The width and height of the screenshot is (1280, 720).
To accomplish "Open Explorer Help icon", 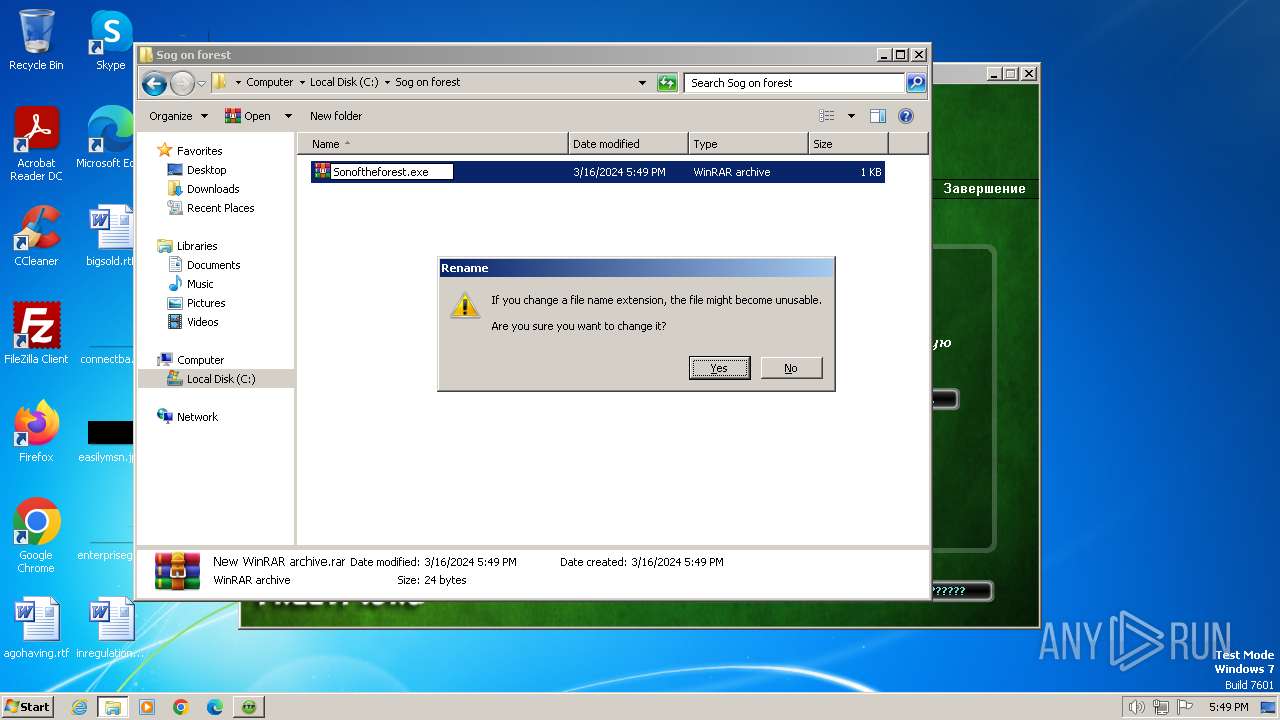I will tap(906, 116).
